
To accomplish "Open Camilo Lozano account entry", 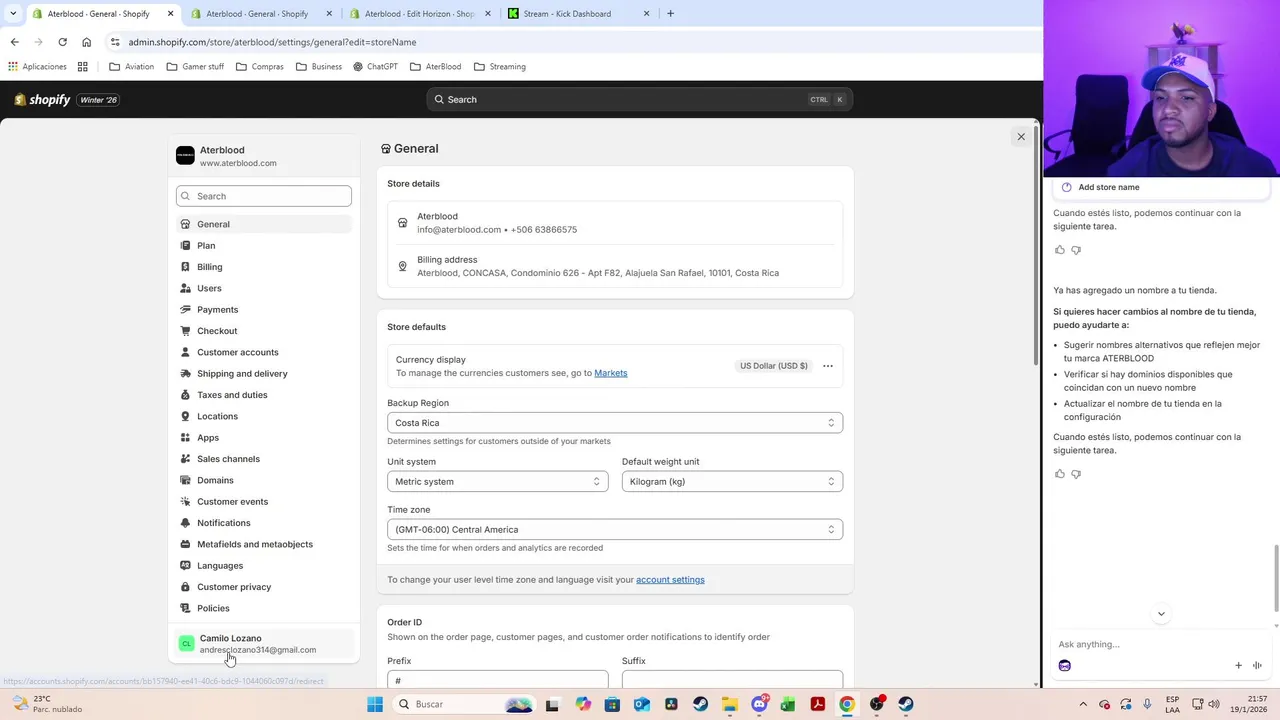I will pos(264,643).
